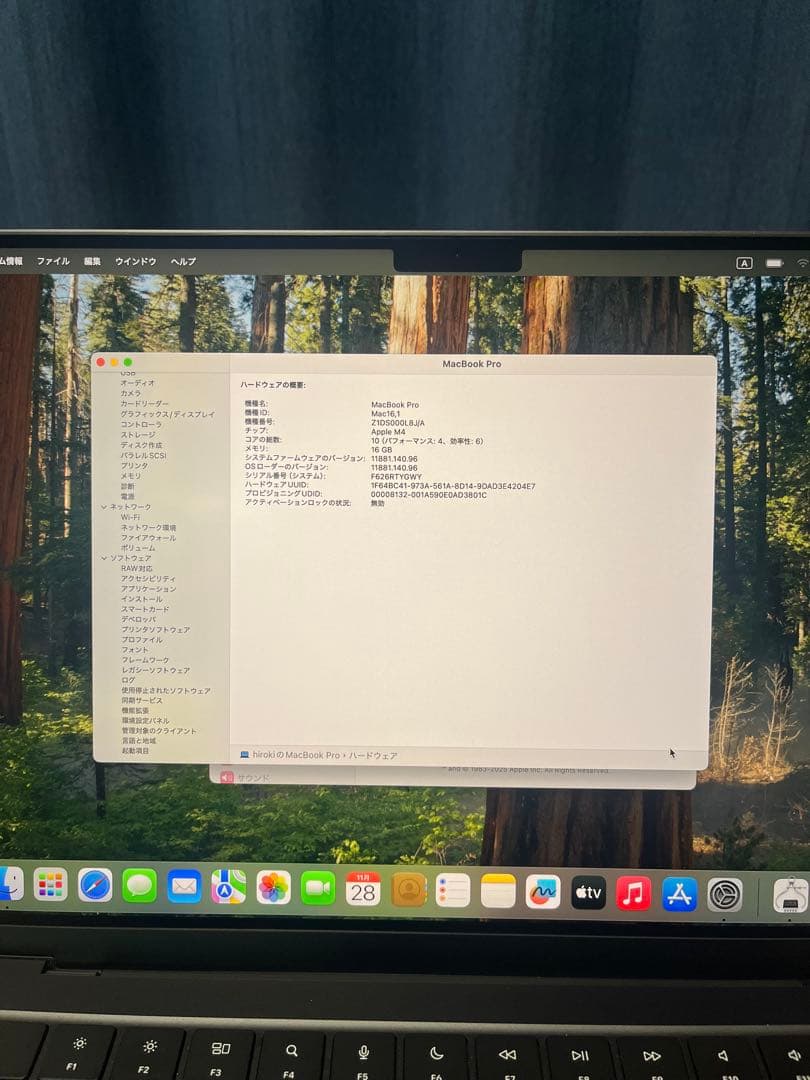Screen dimensions: 810x1080
Task: Open the Music app in Dock
Action: tap(634, 893)
